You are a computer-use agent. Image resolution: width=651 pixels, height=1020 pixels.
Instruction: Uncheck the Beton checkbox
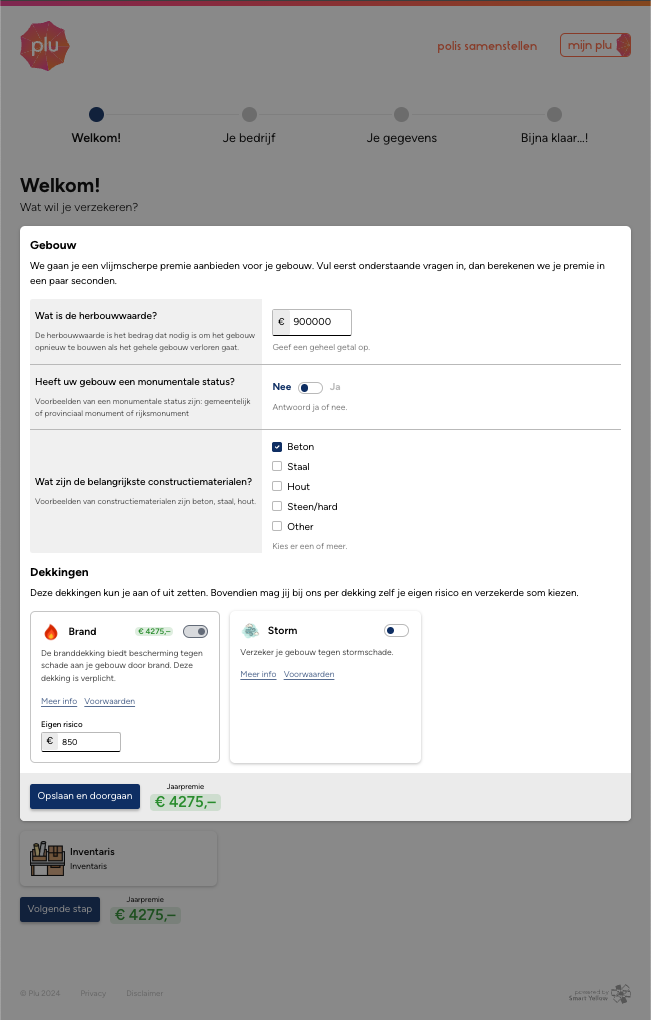(277, 447)
